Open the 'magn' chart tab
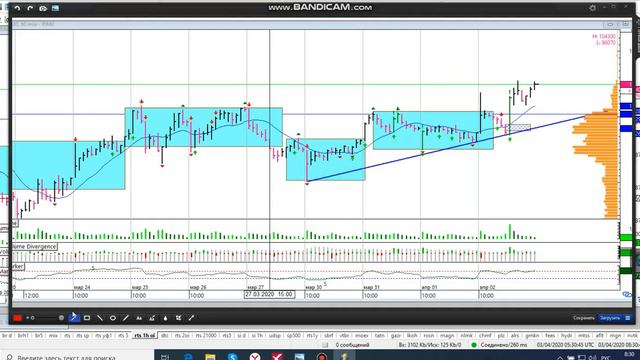The image size is (640, 360). click(x=447, y=336)
